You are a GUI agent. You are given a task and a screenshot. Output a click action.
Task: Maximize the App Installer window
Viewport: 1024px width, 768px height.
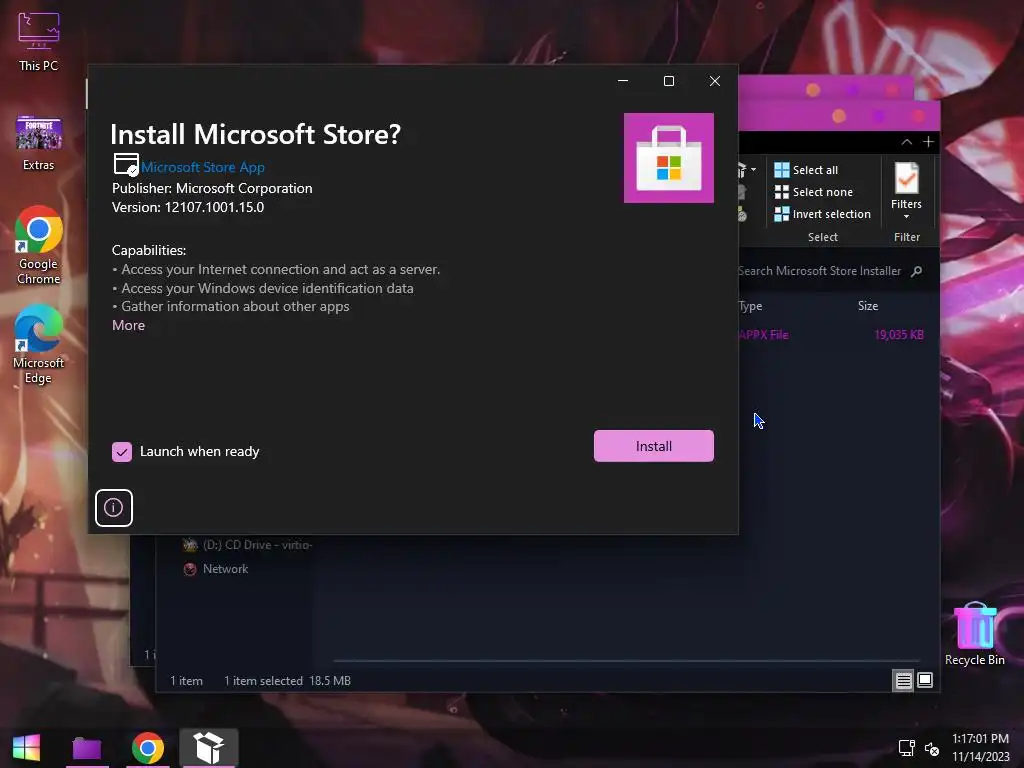click(x=669, y=81)
